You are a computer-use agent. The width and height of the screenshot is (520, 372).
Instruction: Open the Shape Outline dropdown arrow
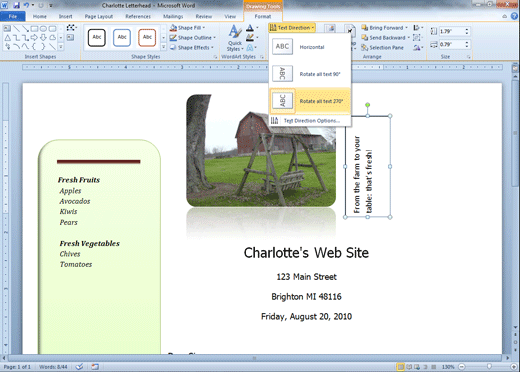[215, 38]
